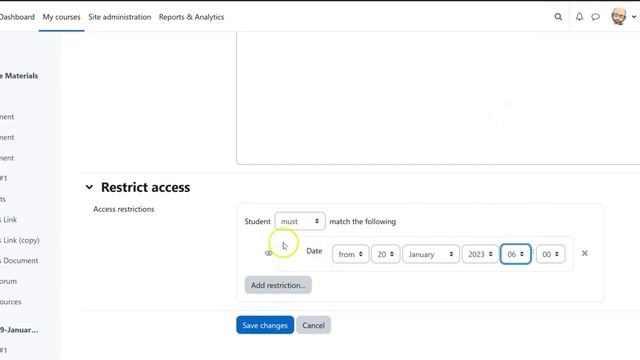Screen dimensions: 640x360
Task: Expand the user menu arrow beside avatar
Action: click(x=634, y=17)
